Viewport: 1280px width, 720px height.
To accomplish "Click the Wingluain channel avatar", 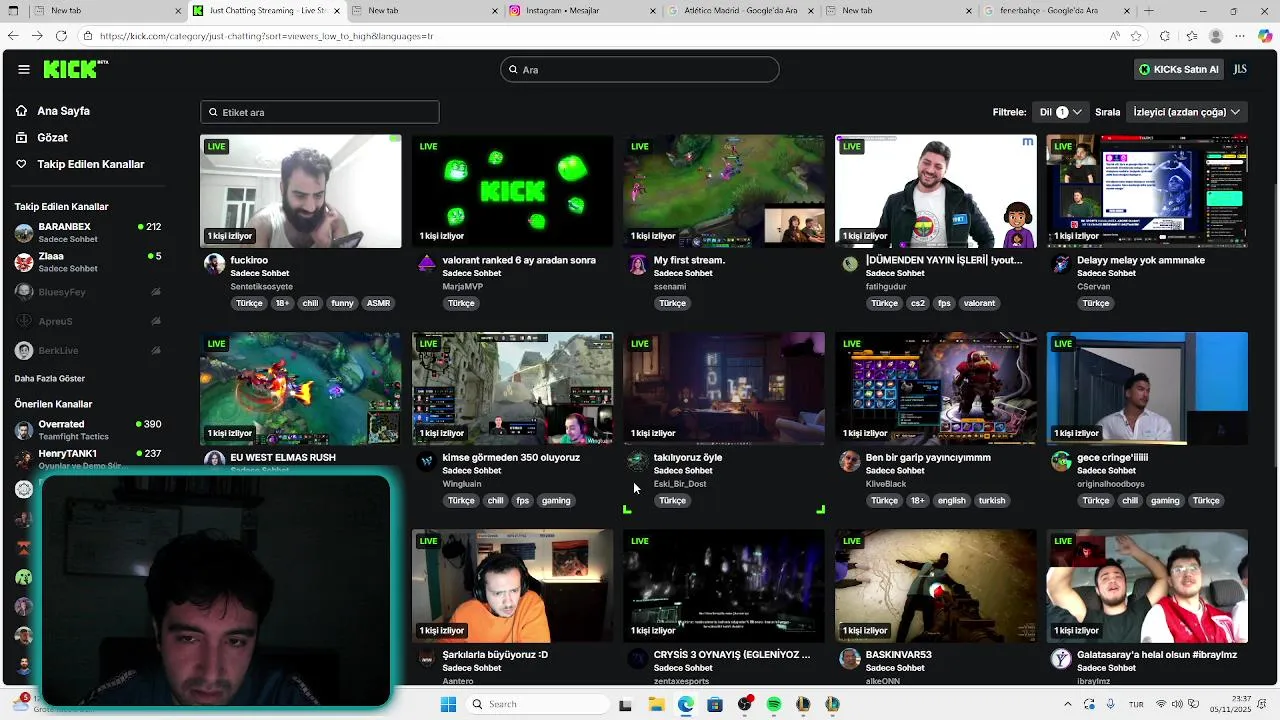I will click(x=426, y=461).
